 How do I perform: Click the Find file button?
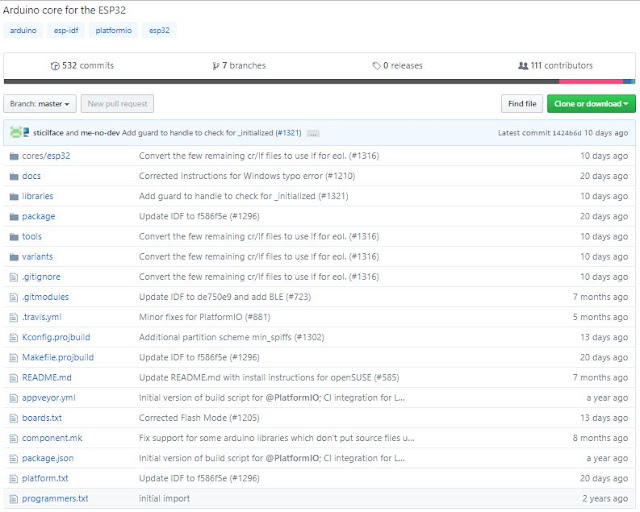coord(522,104)
